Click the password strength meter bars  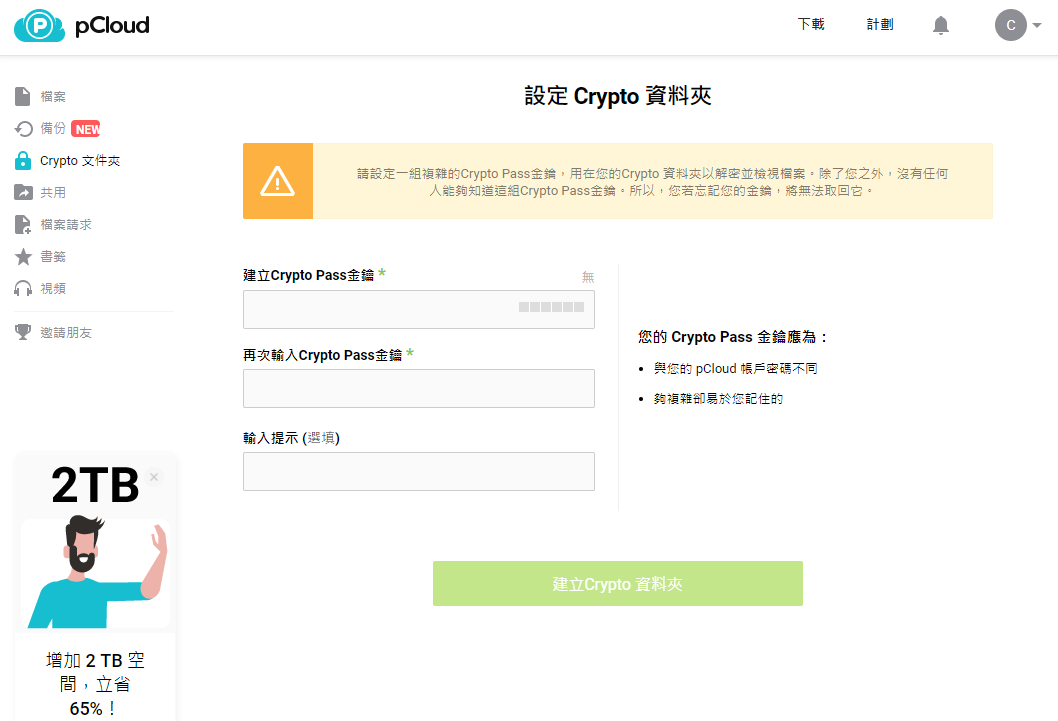pos(551,308)
